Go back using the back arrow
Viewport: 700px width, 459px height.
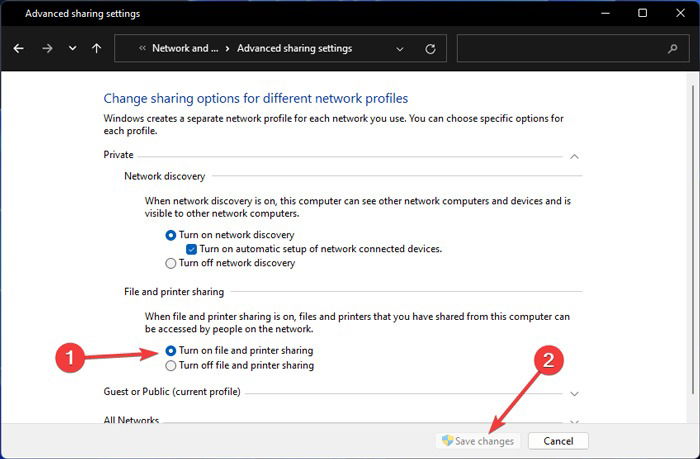[x=18, y=48]
